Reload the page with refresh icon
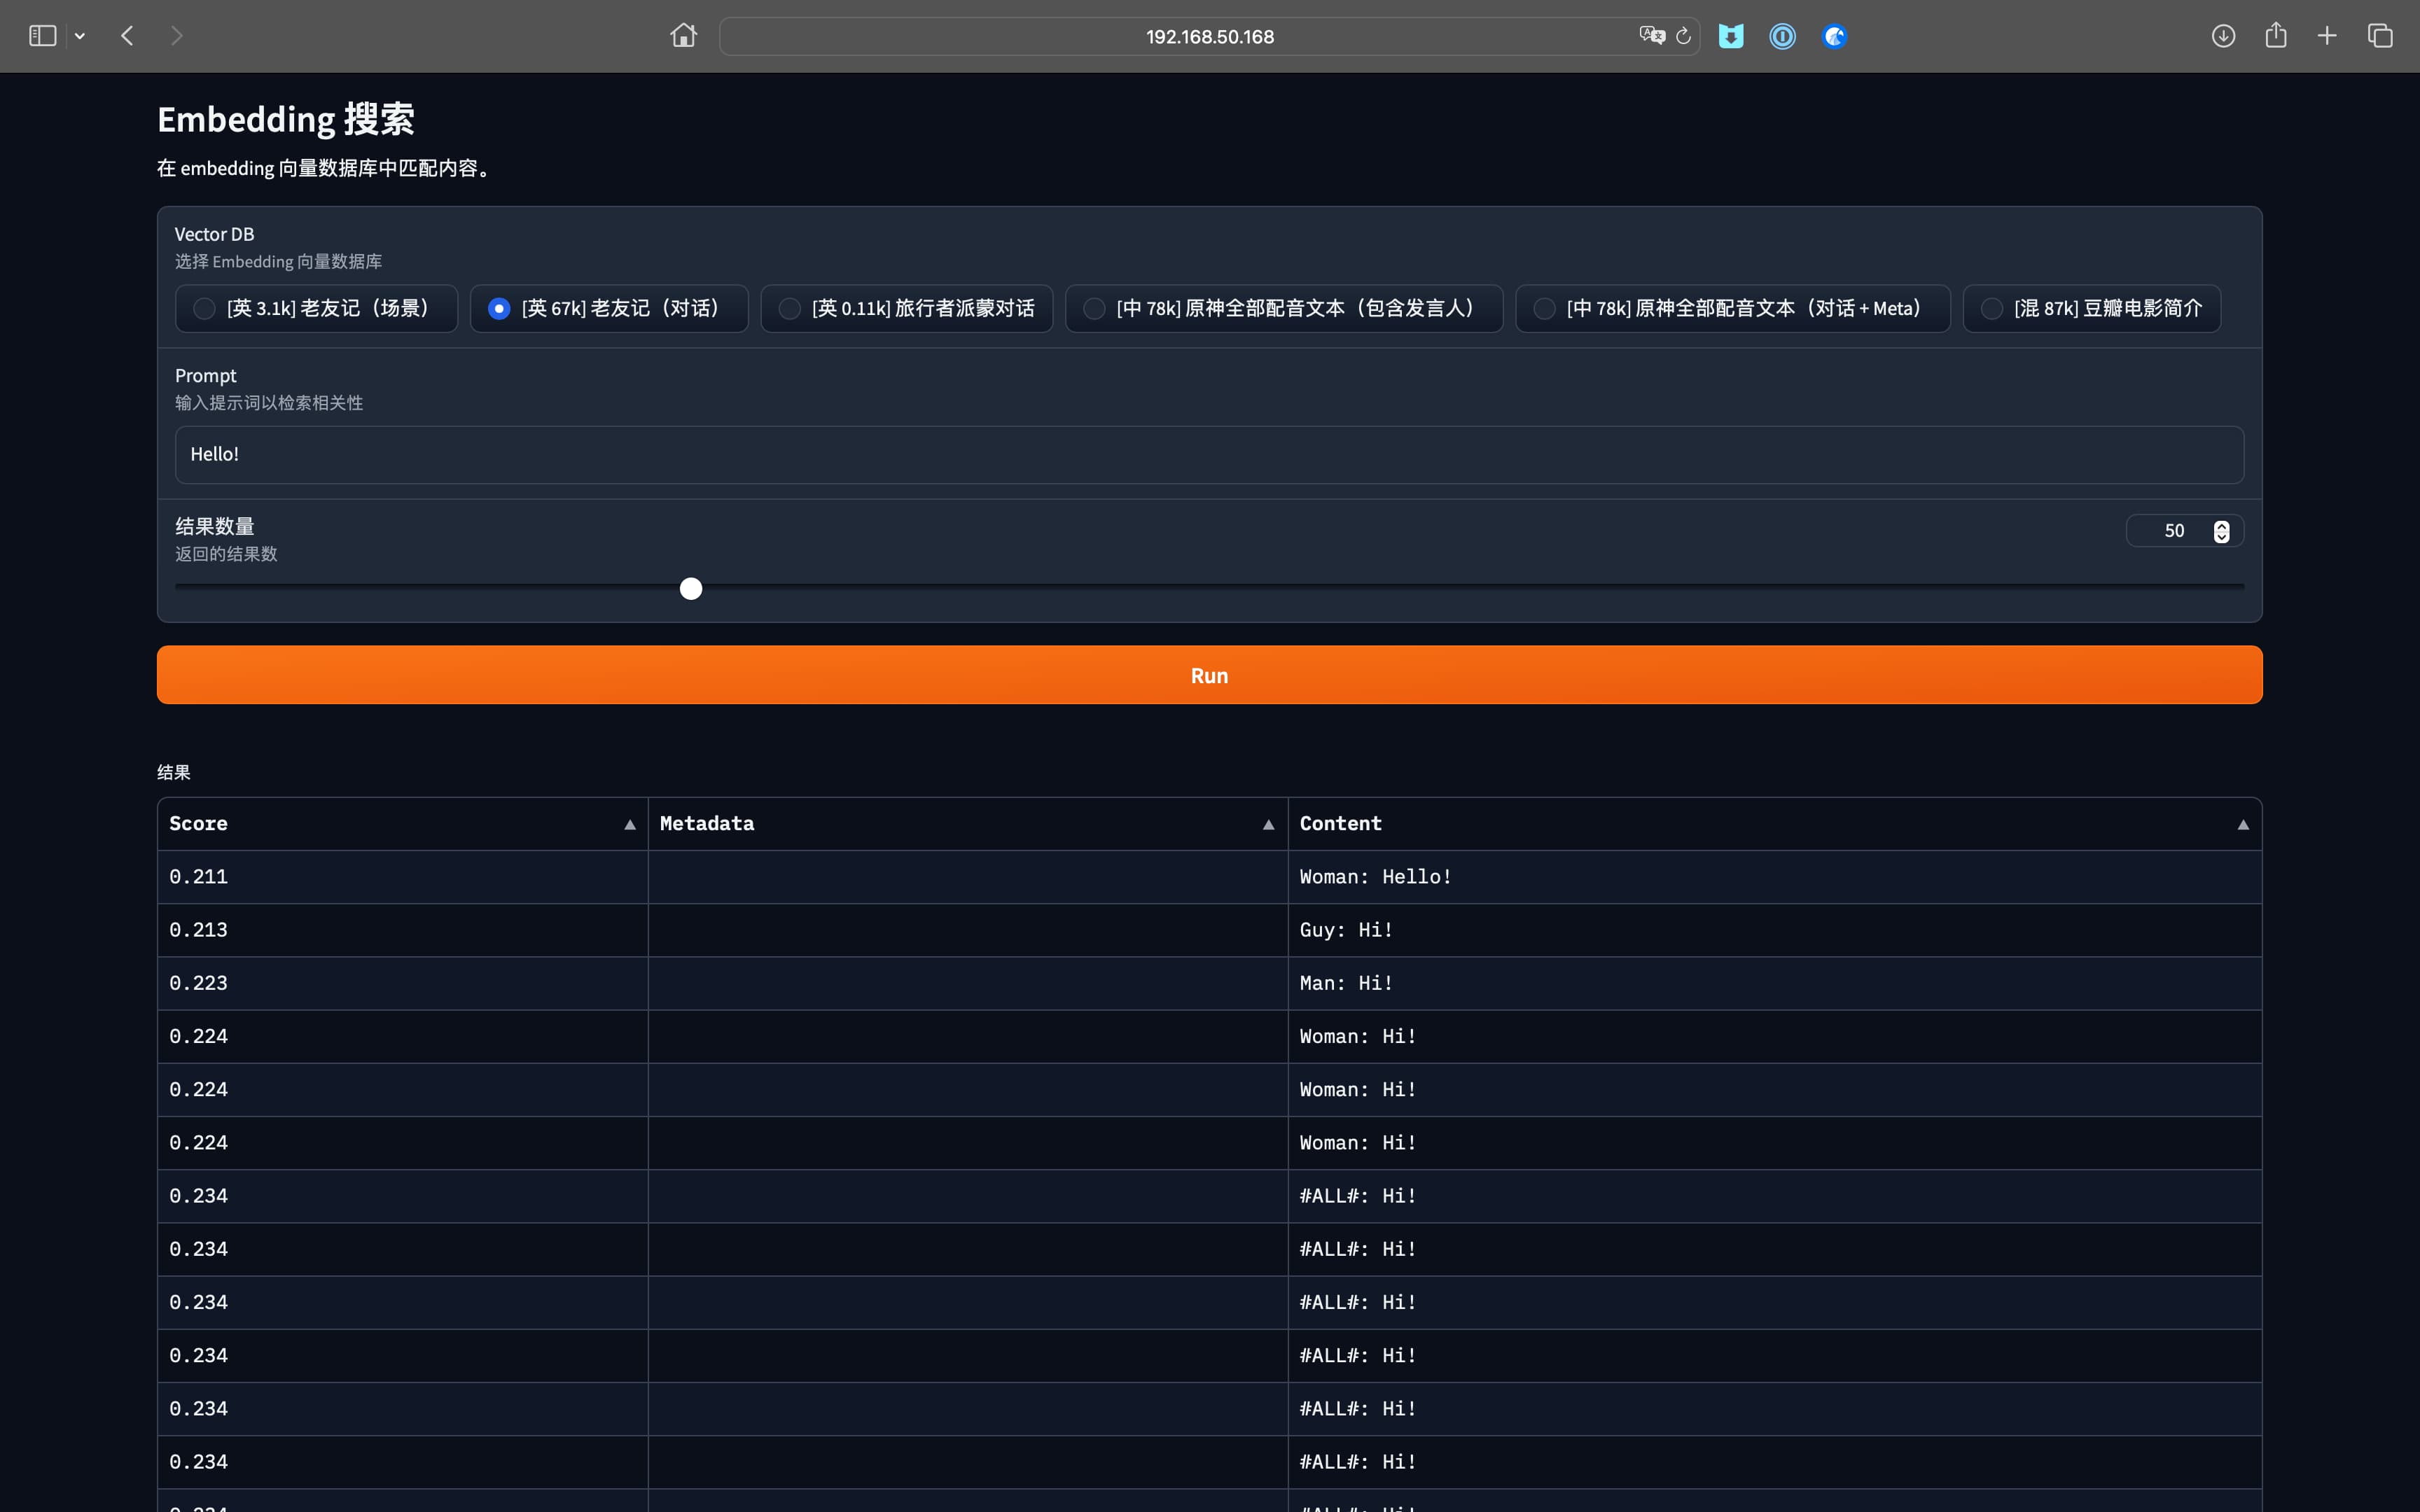This screenshot has width=2420, height=1512. point(1684,36)
